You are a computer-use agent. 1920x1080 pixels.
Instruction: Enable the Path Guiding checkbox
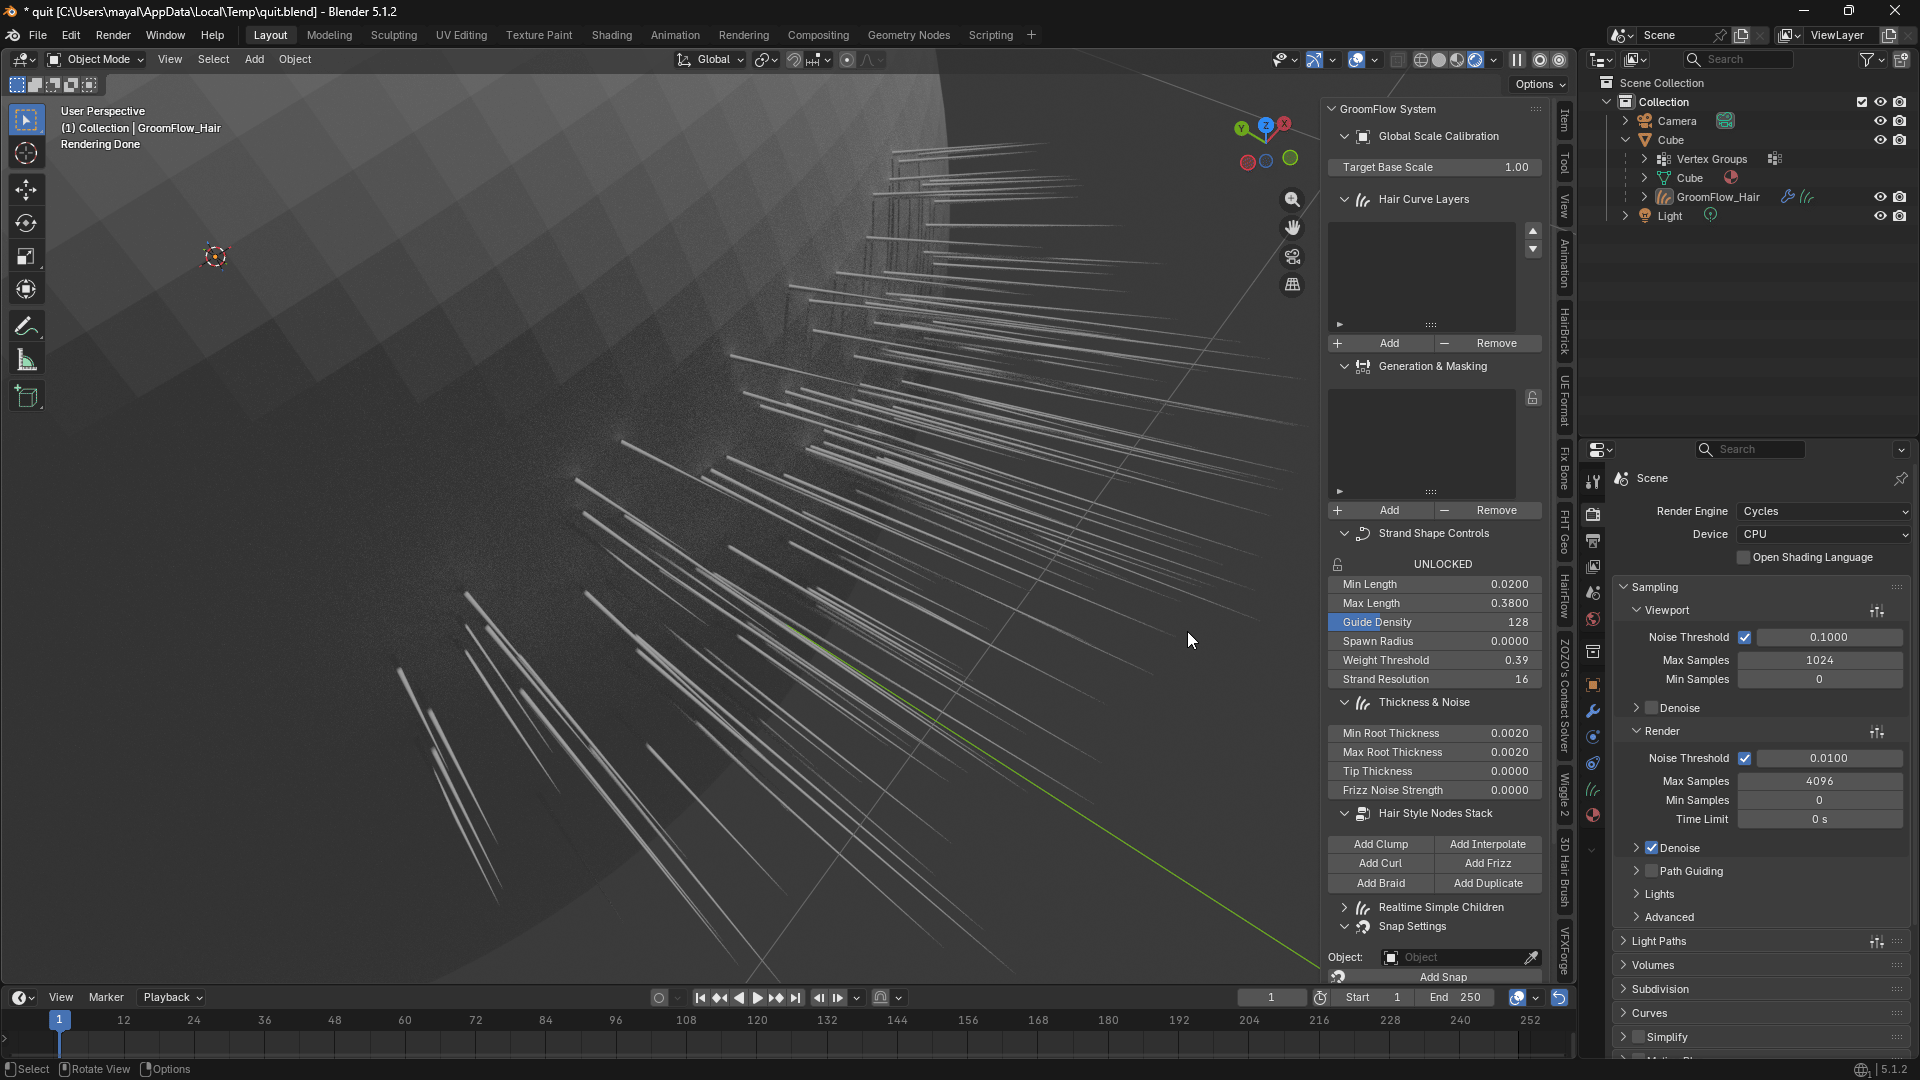pos(1652,871)
